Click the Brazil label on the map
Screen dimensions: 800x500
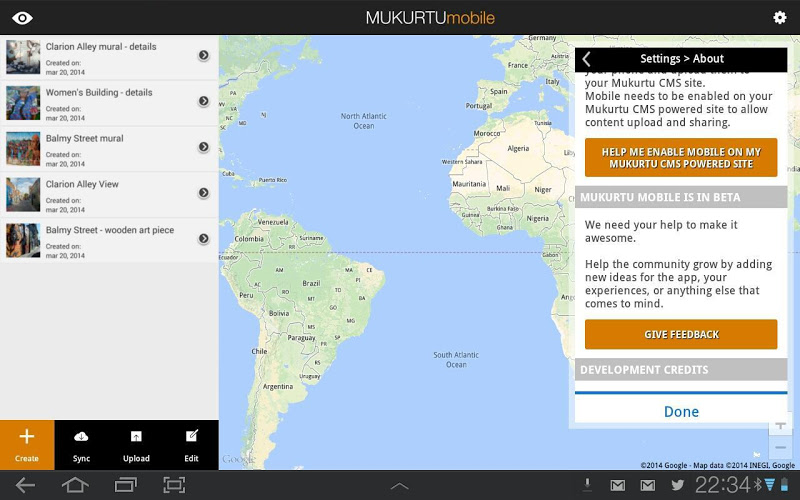coord(311,283)
